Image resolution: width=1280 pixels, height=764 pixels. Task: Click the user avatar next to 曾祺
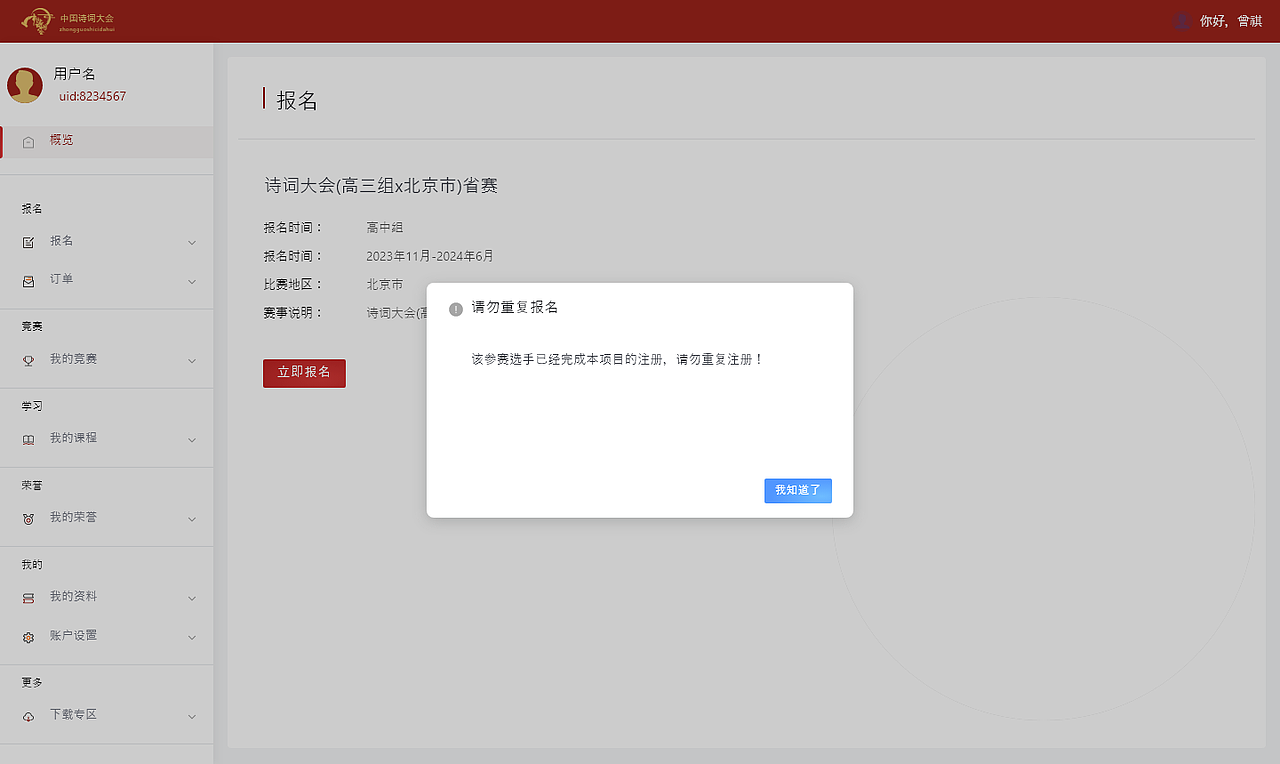[1181, 20]
